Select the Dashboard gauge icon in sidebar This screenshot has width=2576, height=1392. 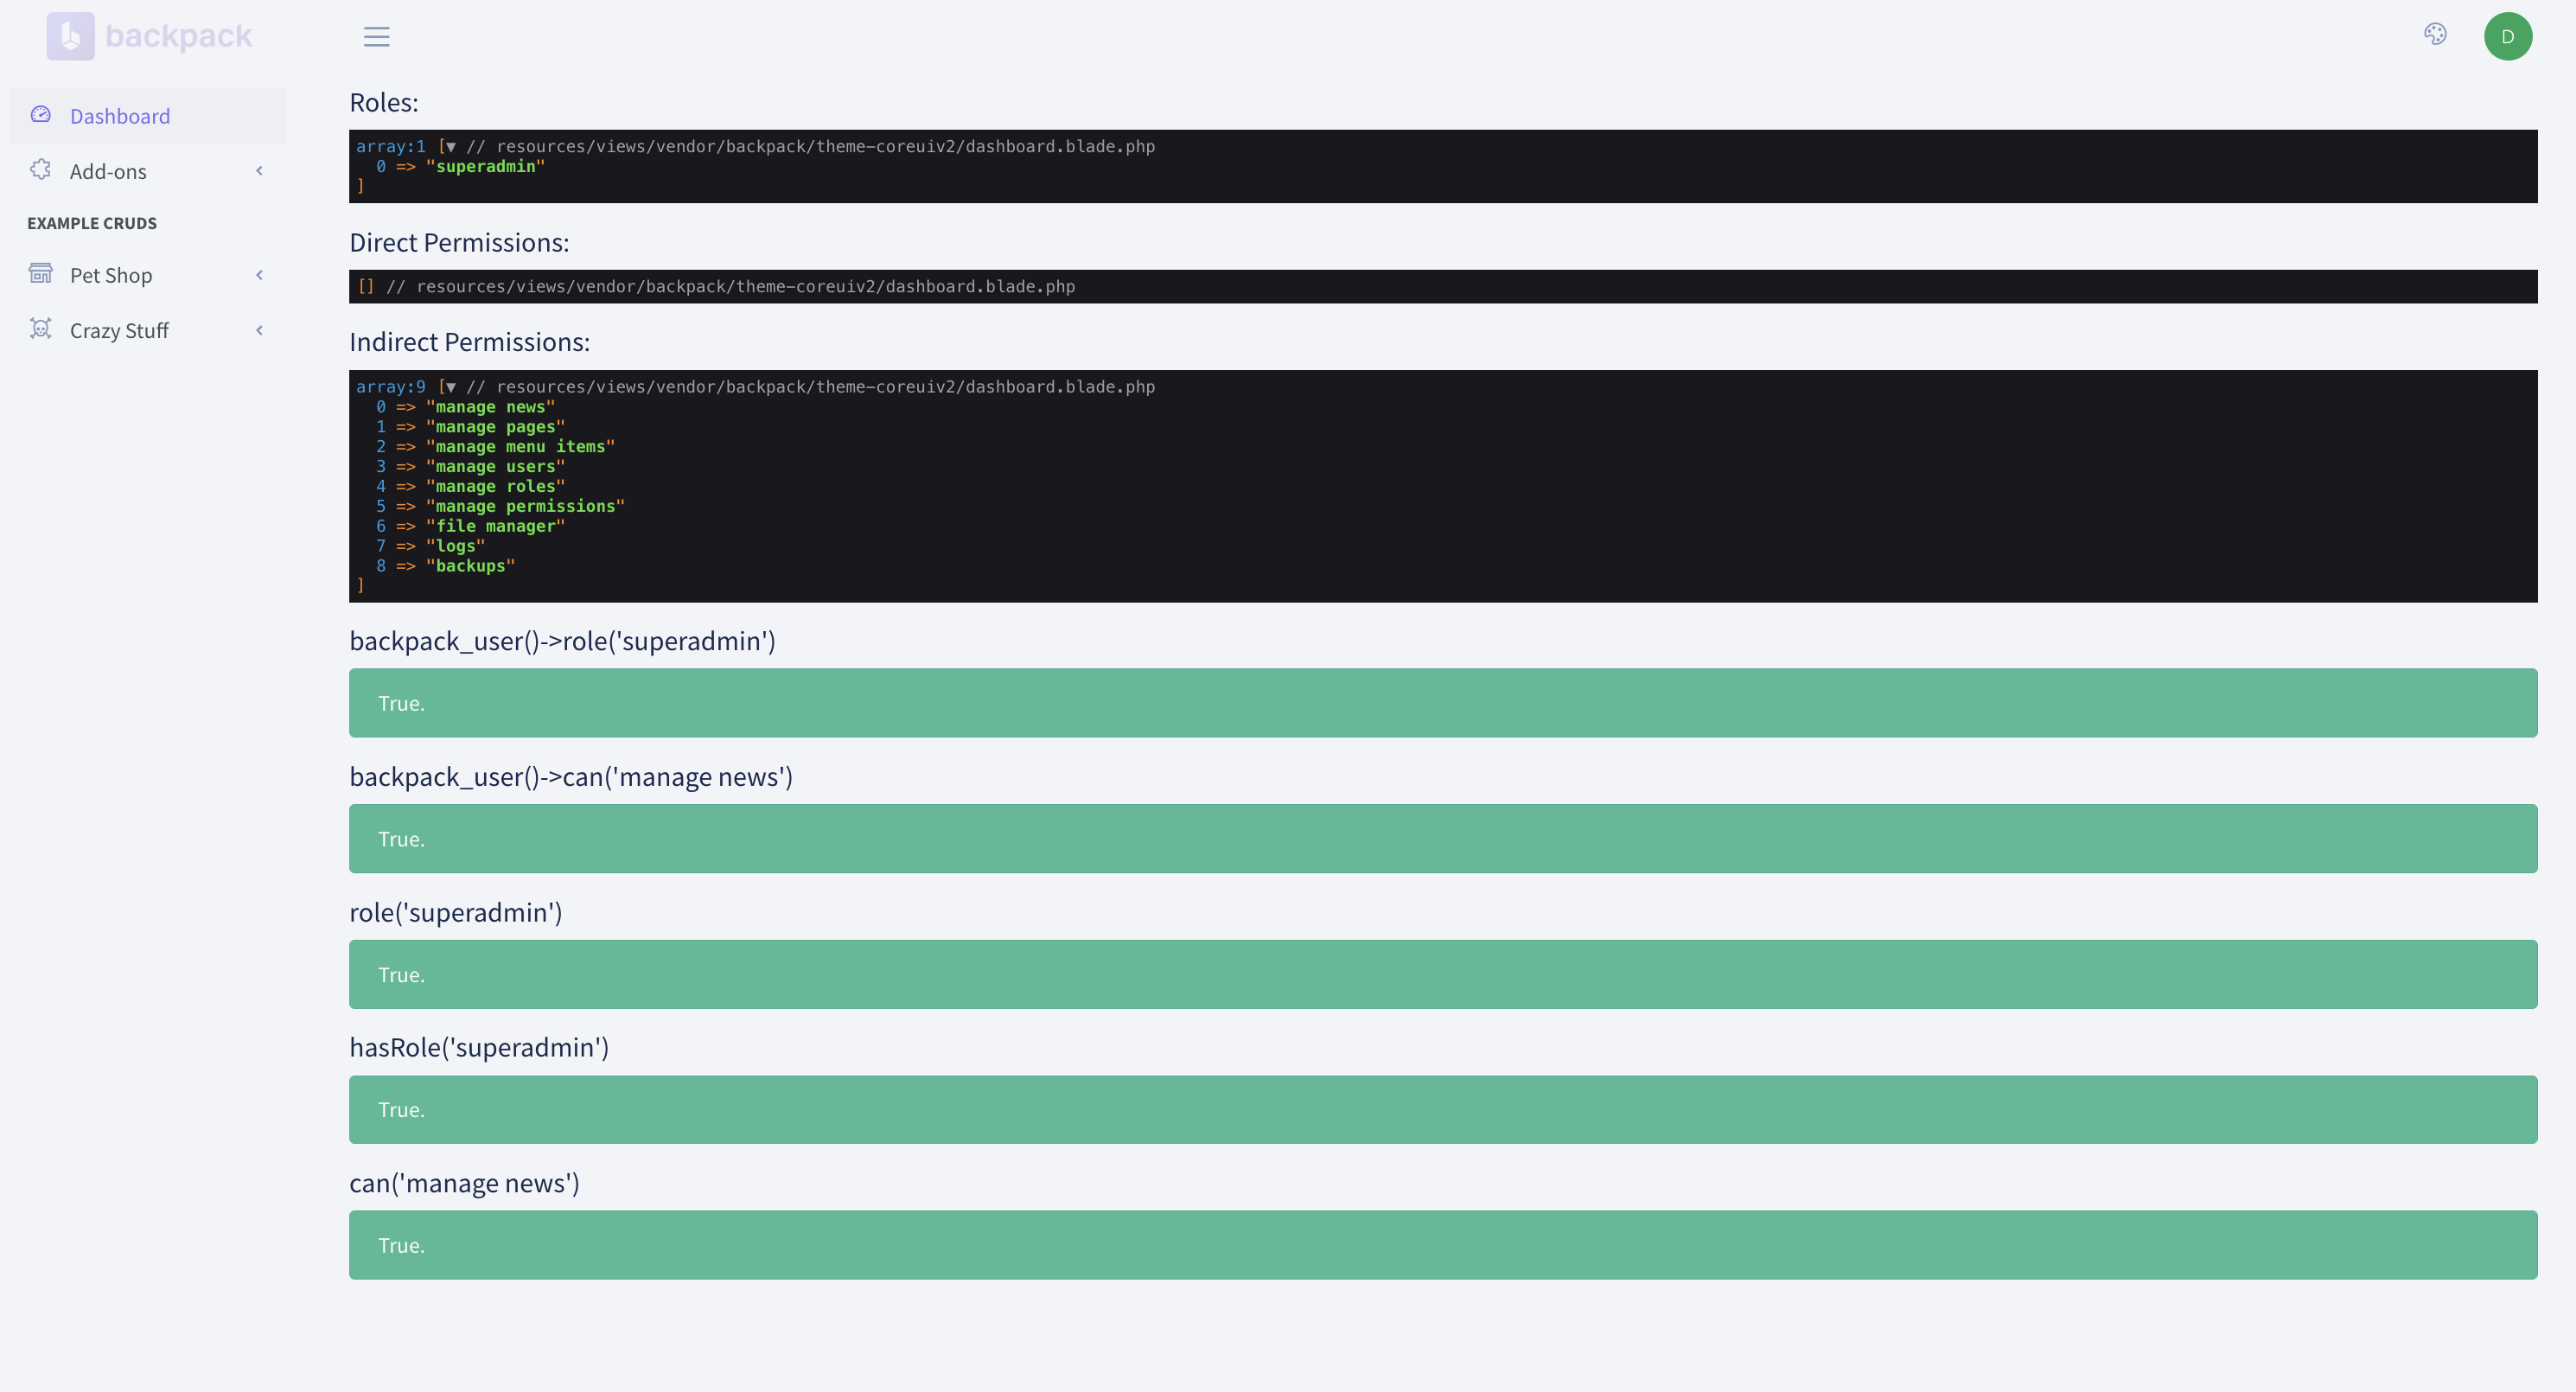click(40, 114)
